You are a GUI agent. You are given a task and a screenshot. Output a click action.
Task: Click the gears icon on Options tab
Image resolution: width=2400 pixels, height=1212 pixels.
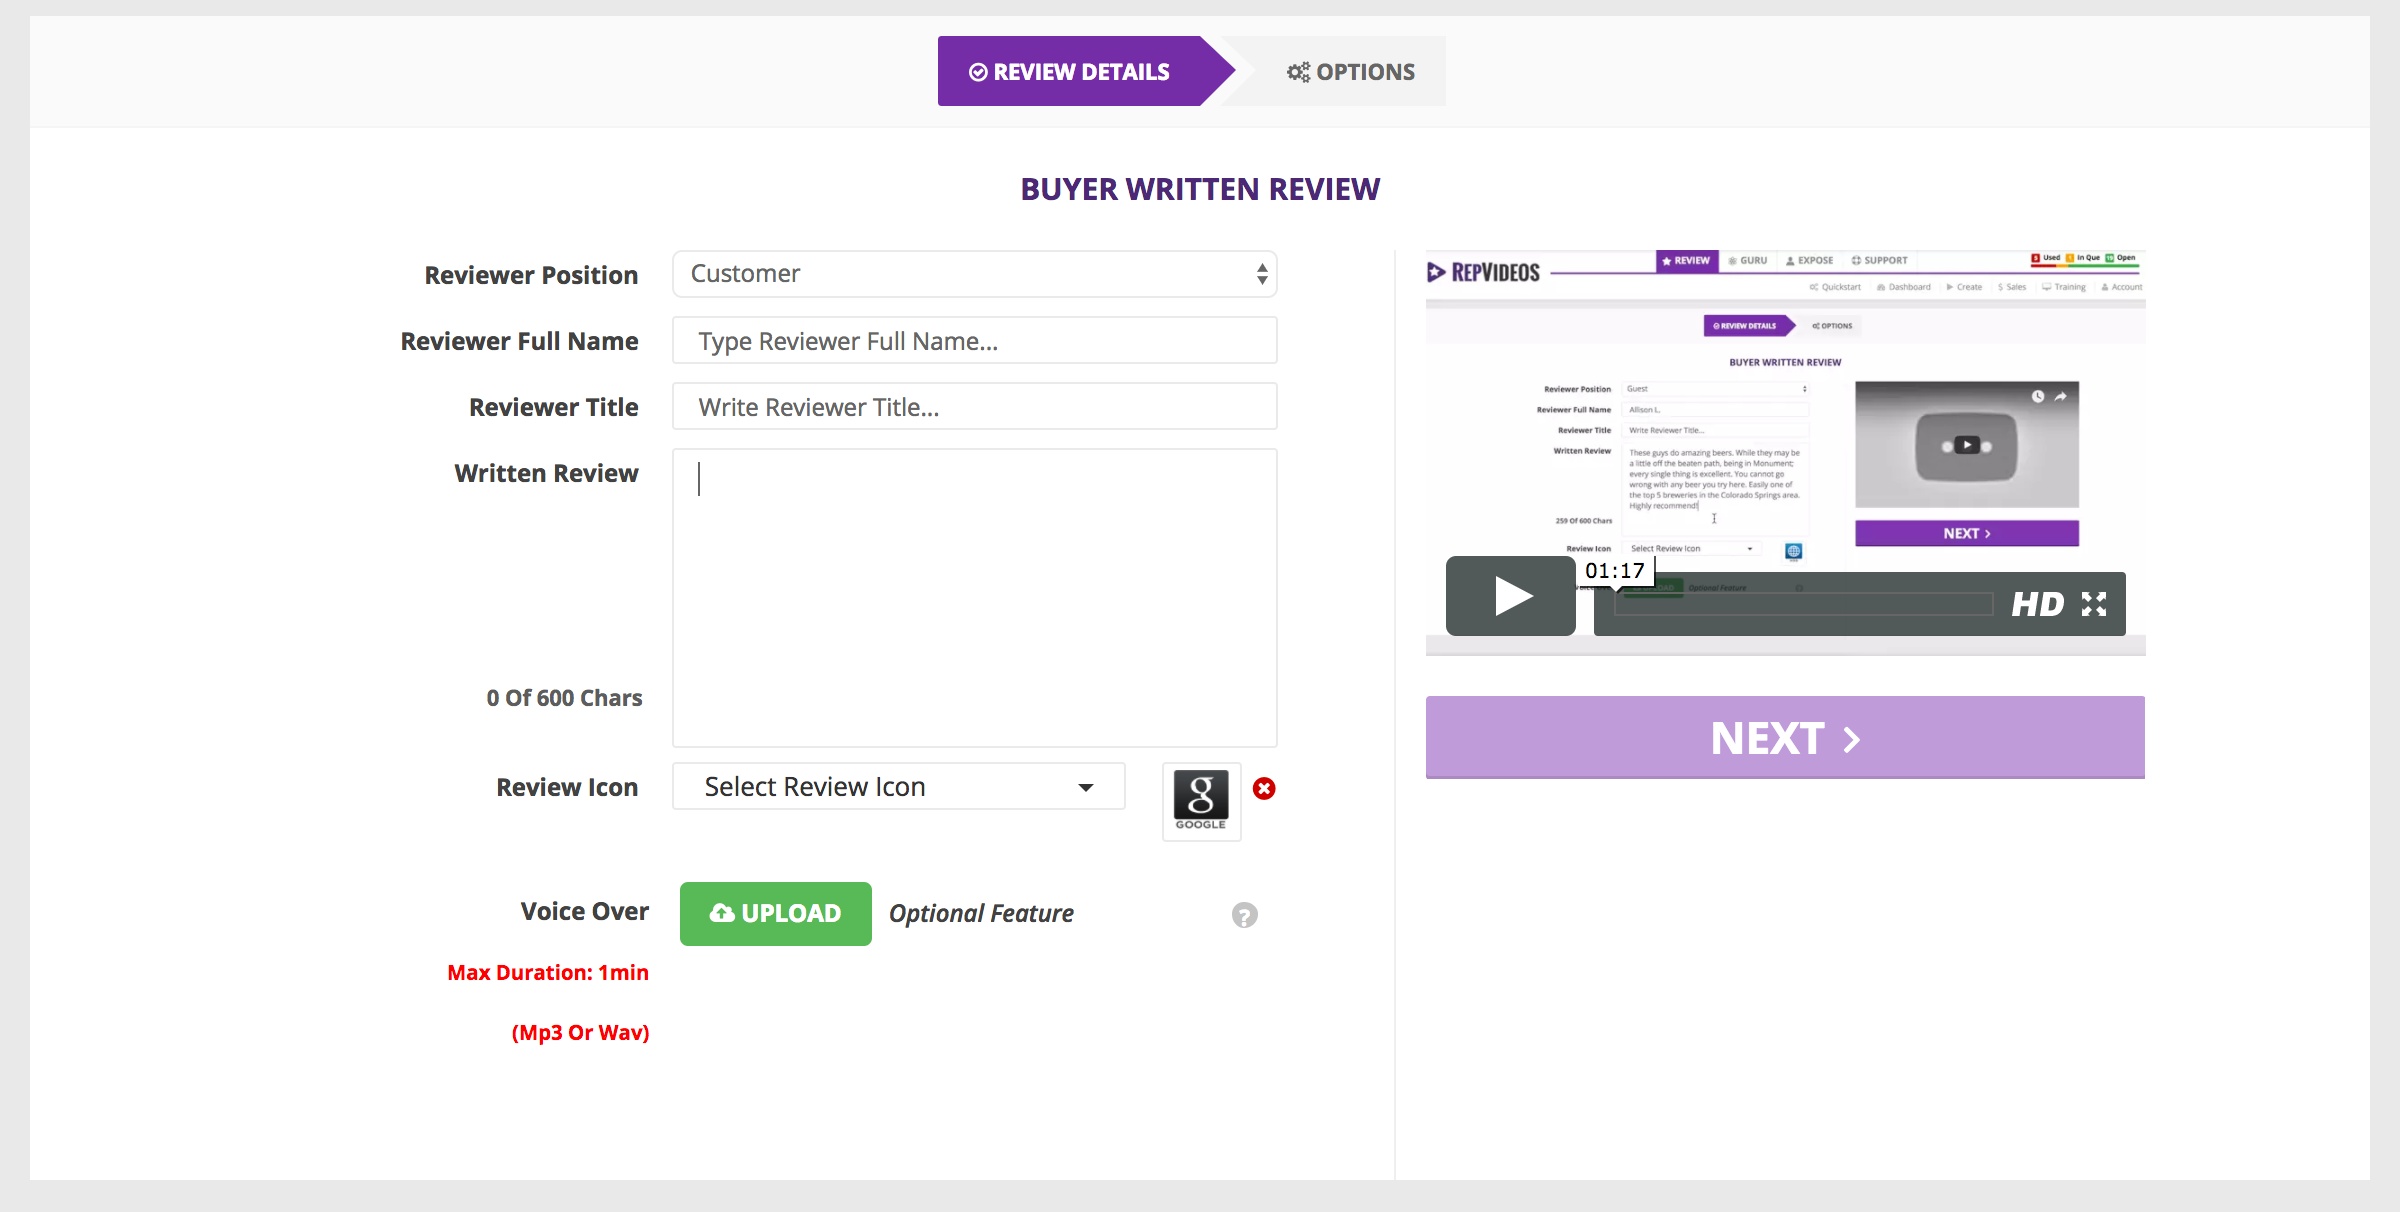[x=1298, y=72]
